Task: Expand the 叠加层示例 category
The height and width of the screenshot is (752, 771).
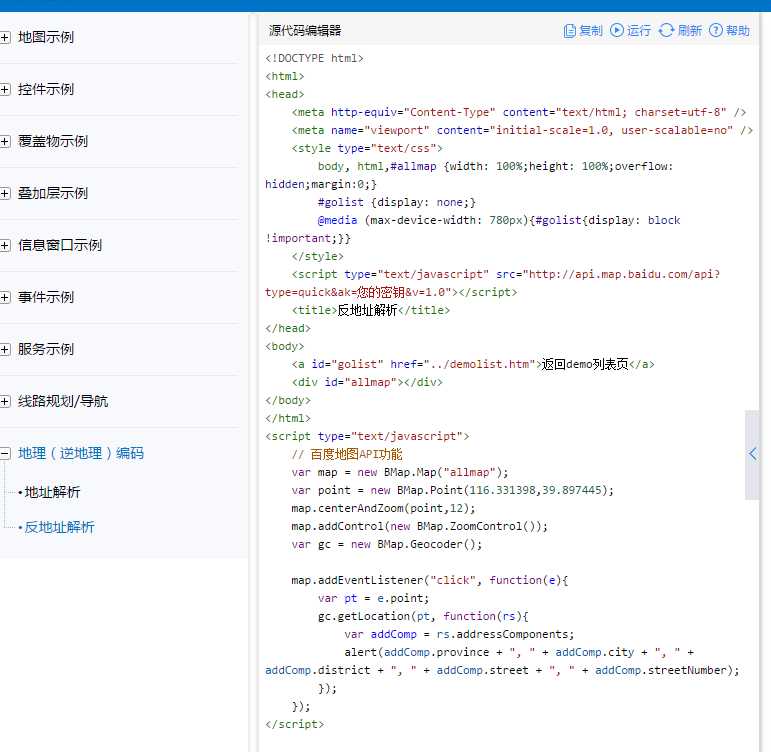Action: click(x=5, y=193)
